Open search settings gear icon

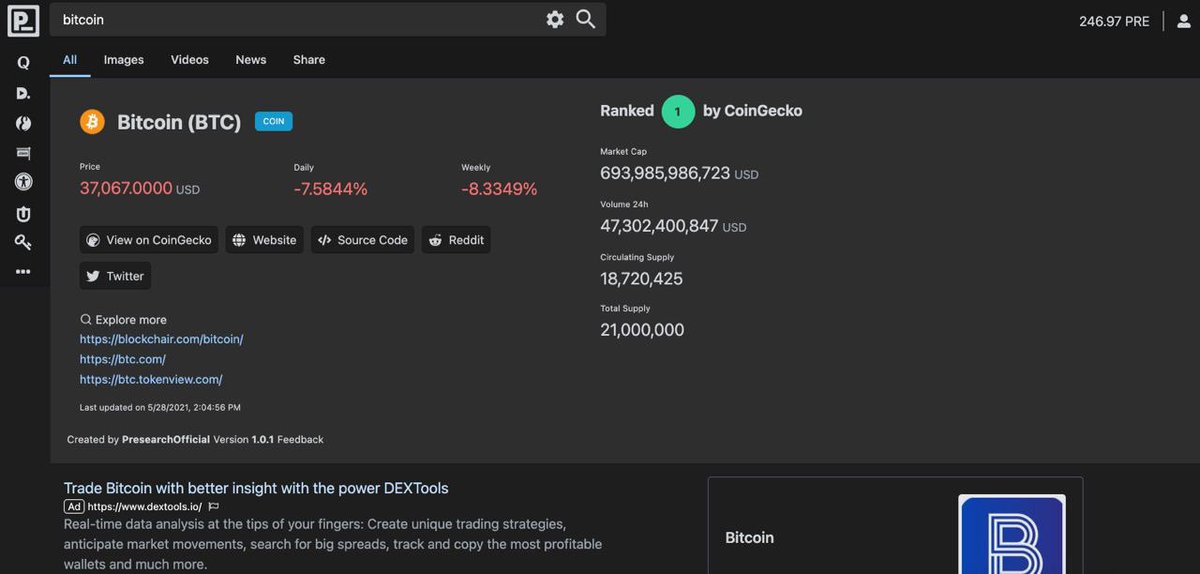(555, 20)
